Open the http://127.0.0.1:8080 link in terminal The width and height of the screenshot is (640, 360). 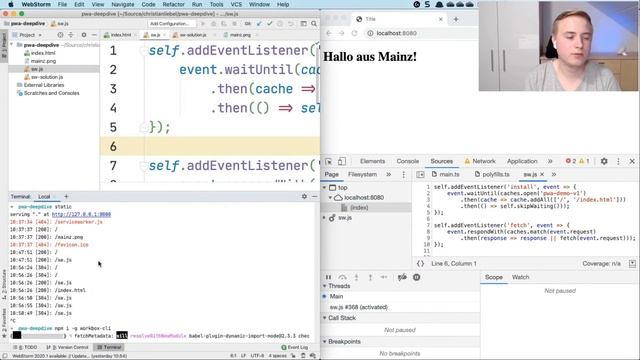pyautogui.click(x=81, y=214)
